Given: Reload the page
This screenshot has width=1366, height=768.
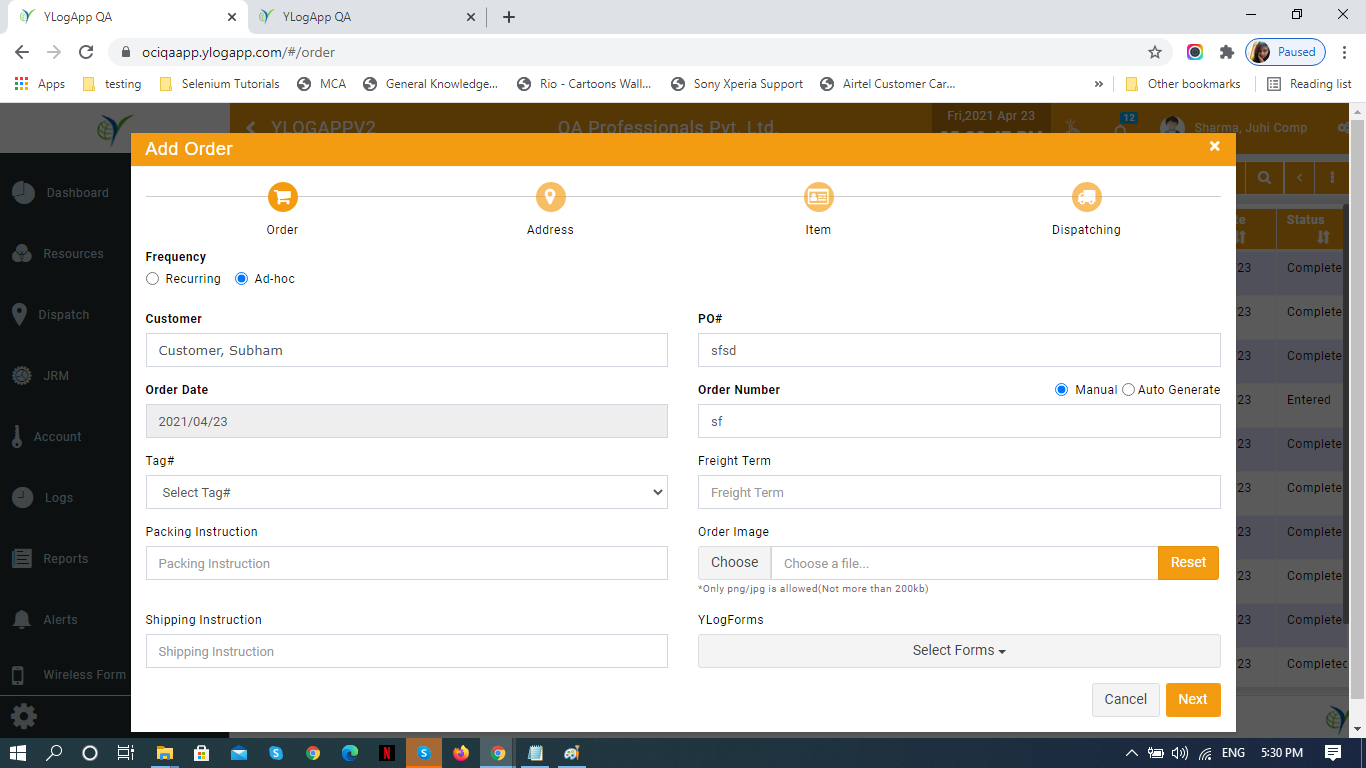Looking at the screenshot, I should [86, 52].
